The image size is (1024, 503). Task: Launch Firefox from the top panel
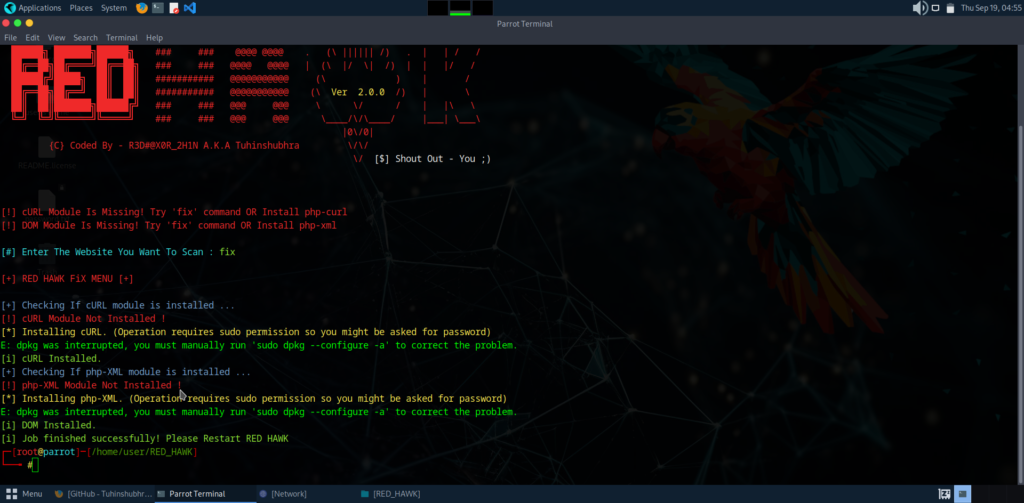tap(142, 8)
